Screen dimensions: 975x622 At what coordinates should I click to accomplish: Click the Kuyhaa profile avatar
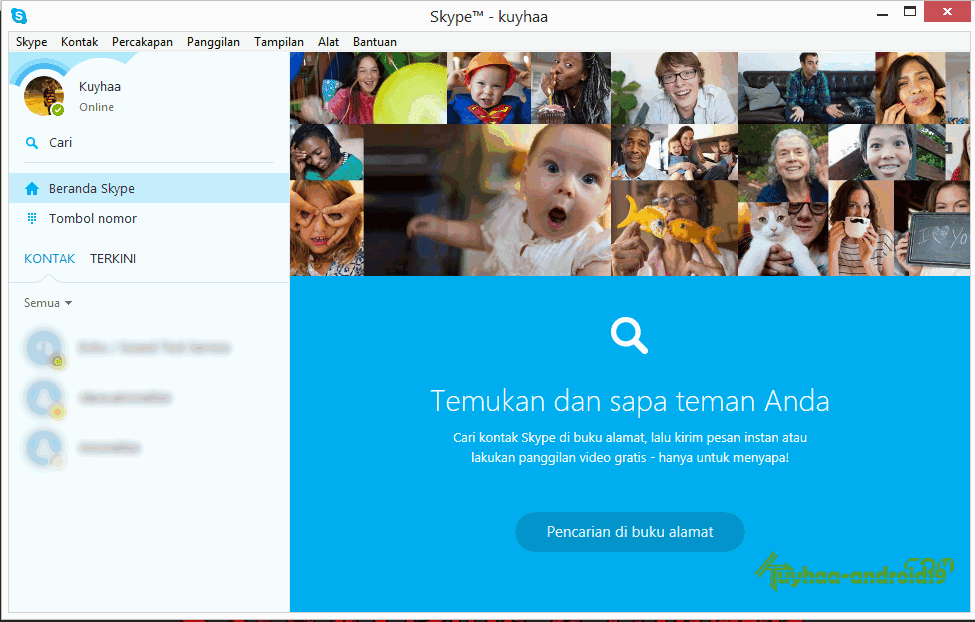click(x=44, y=96)
